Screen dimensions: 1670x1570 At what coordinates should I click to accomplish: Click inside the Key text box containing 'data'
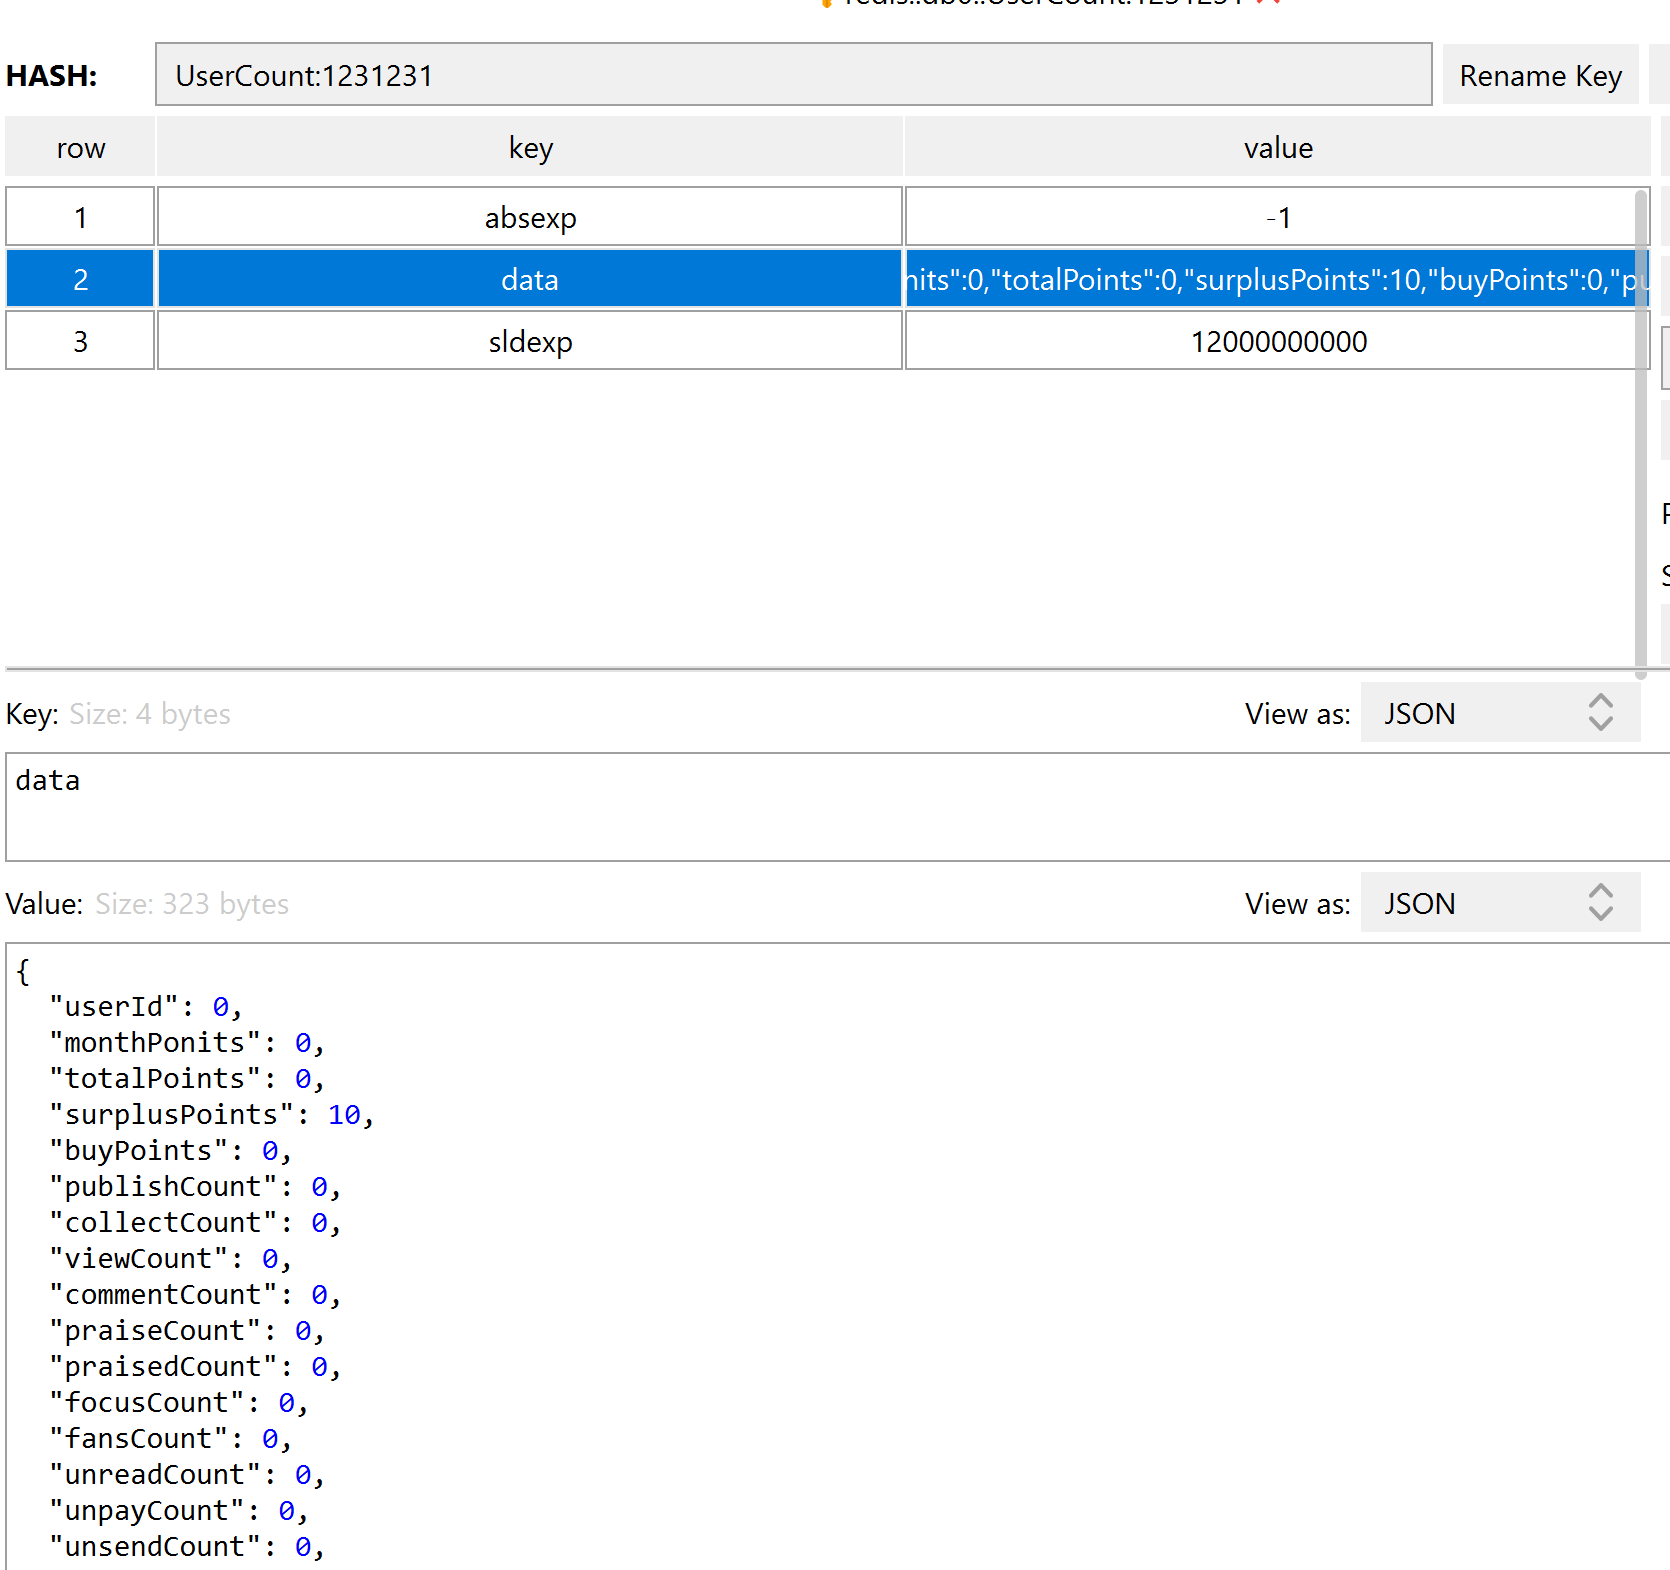pyautogui.click(x=838, y=807)
